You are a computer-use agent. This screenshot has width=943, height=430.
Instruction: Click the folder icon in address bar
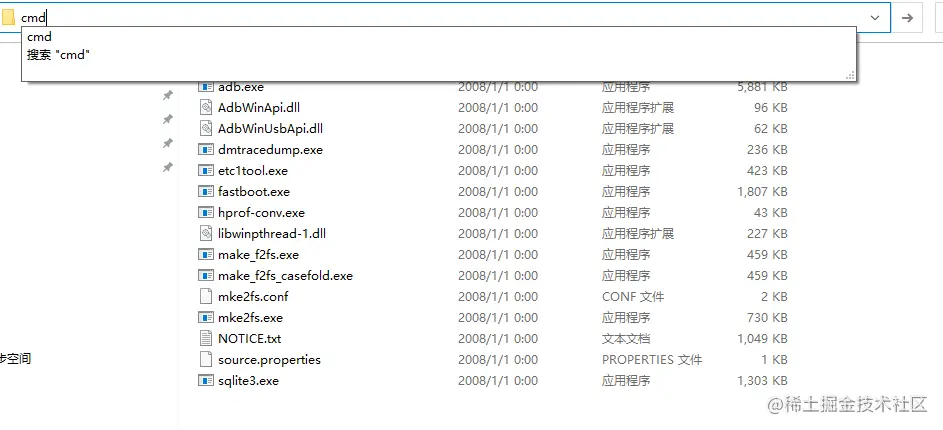pos(8,17)
